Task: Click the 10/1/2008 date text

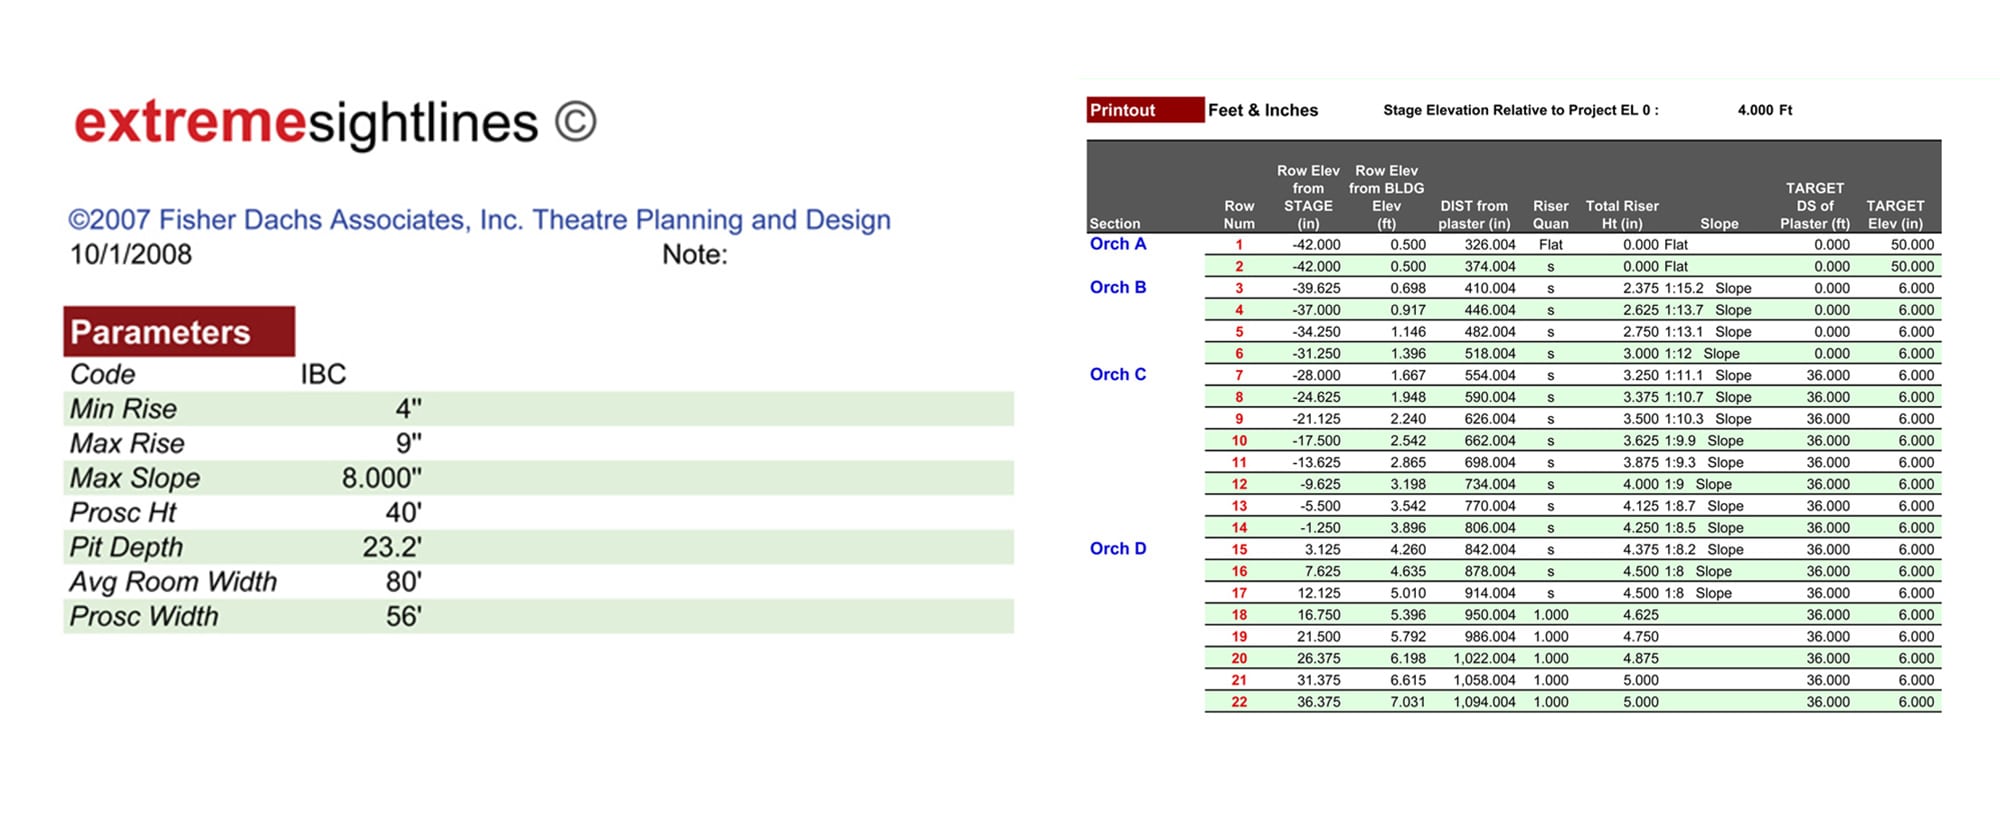Action: [x=131, y=255]
